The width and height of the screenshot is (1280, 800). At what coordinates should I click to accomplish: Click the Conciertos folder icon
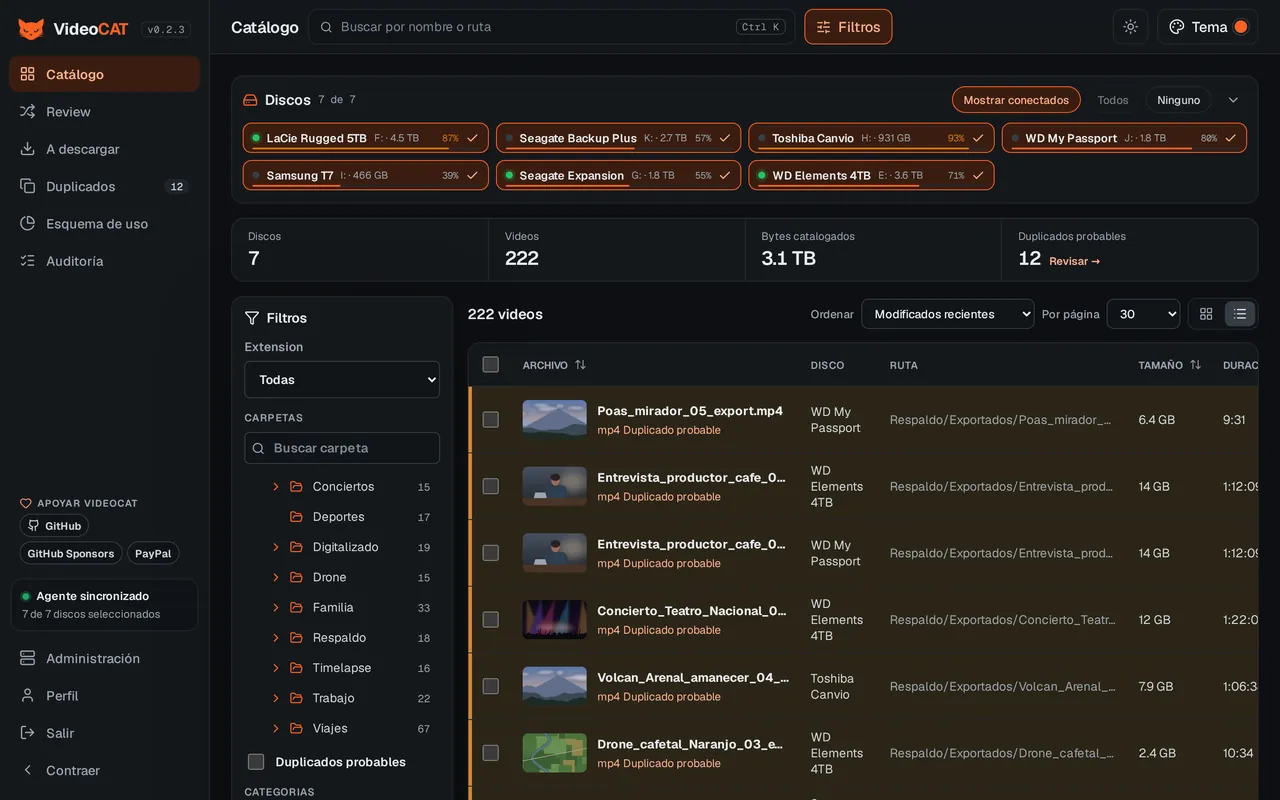[296, 487]
